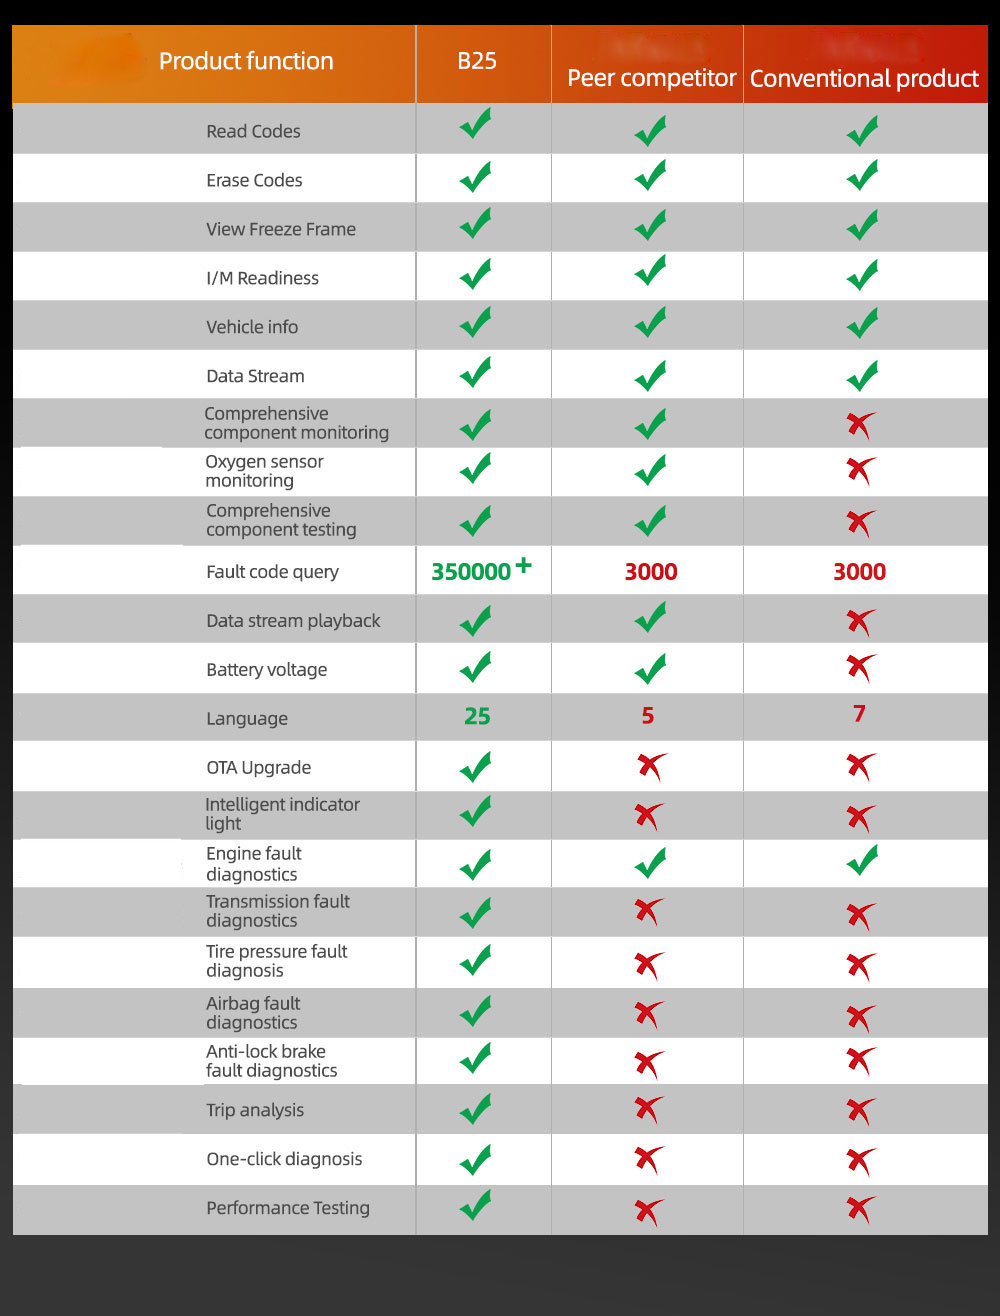Click B25 checkmark for Airbag fault diagnostics
The height and width of the screenshot is (1316, 1000).
[x=475, y=1012]
